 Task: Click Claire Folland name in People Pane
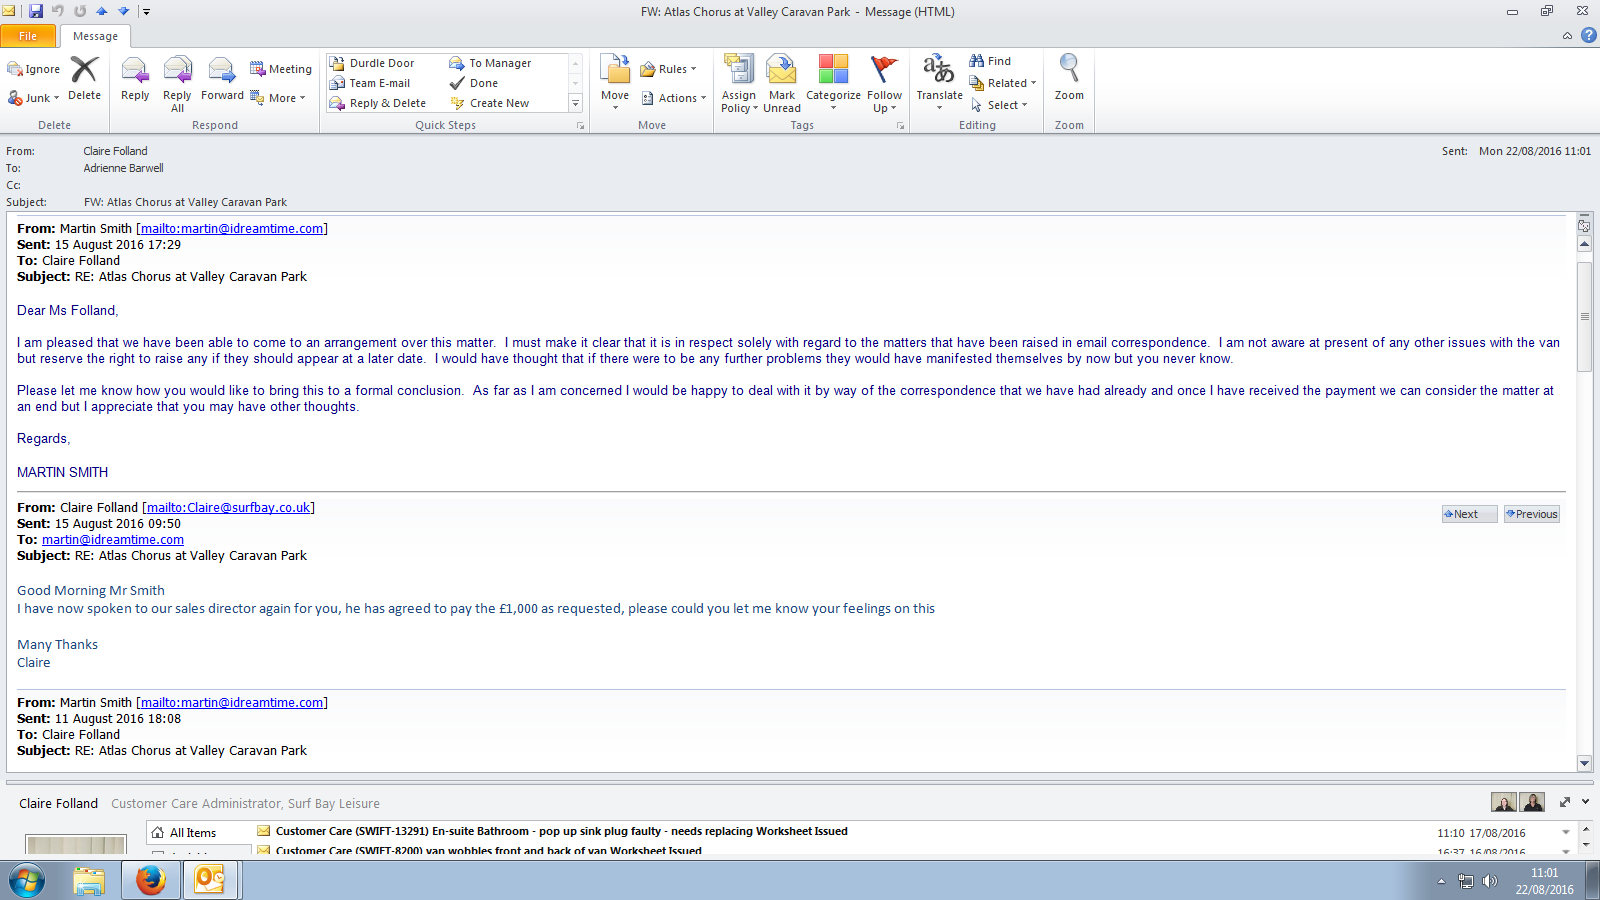pos(58,803)
